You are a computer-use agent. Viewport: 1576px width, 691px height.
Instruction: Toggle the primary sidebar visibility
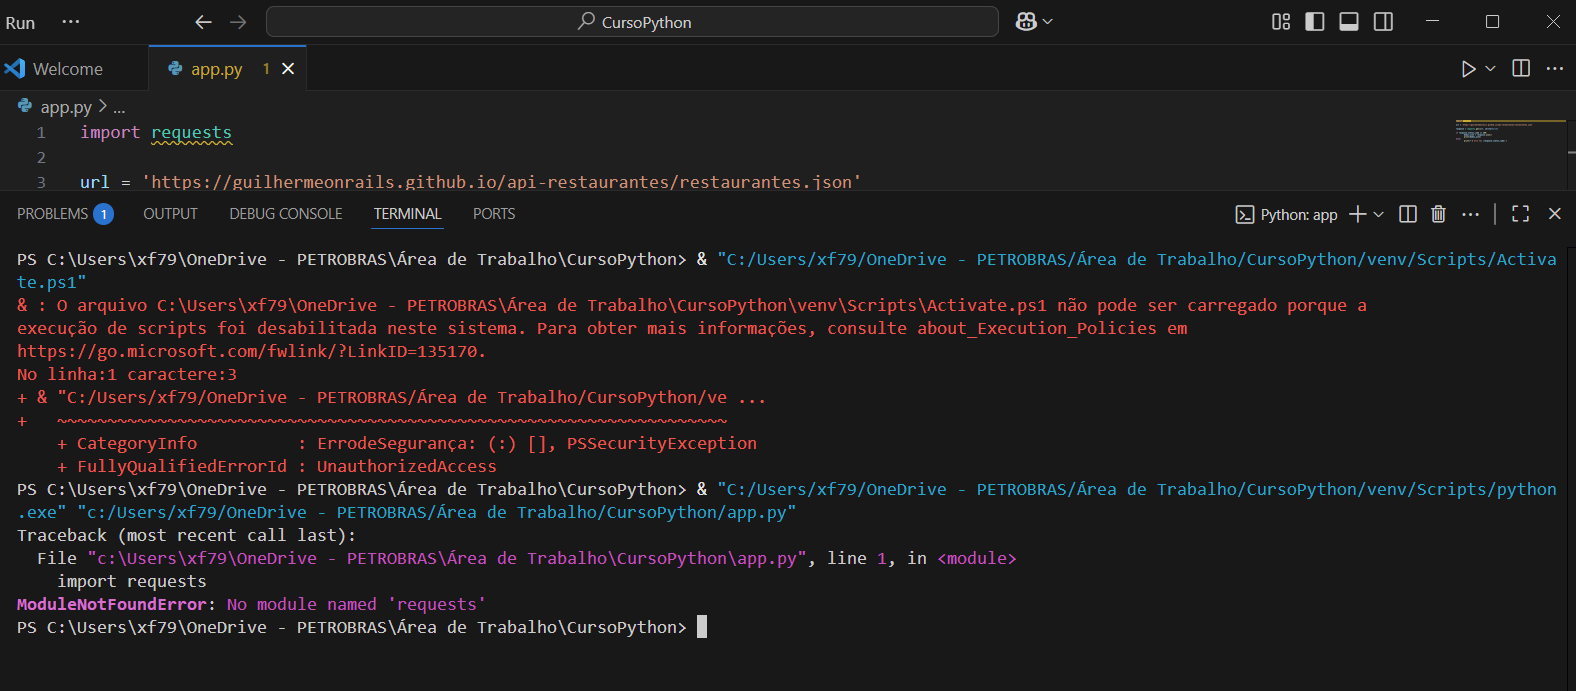click(1315, 22)
